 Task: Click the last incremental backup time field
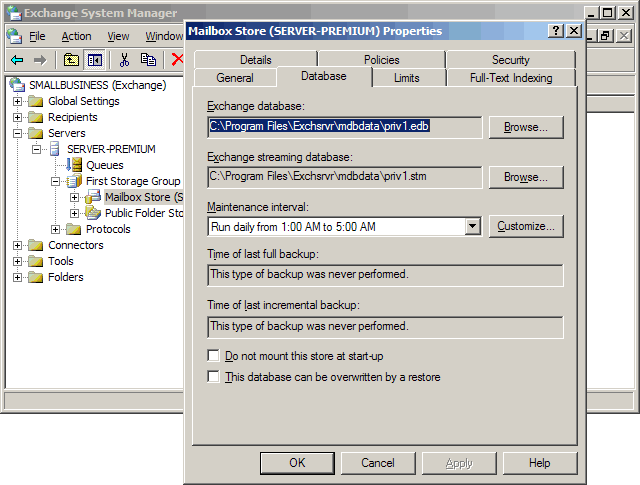click(x=385, y=327)
